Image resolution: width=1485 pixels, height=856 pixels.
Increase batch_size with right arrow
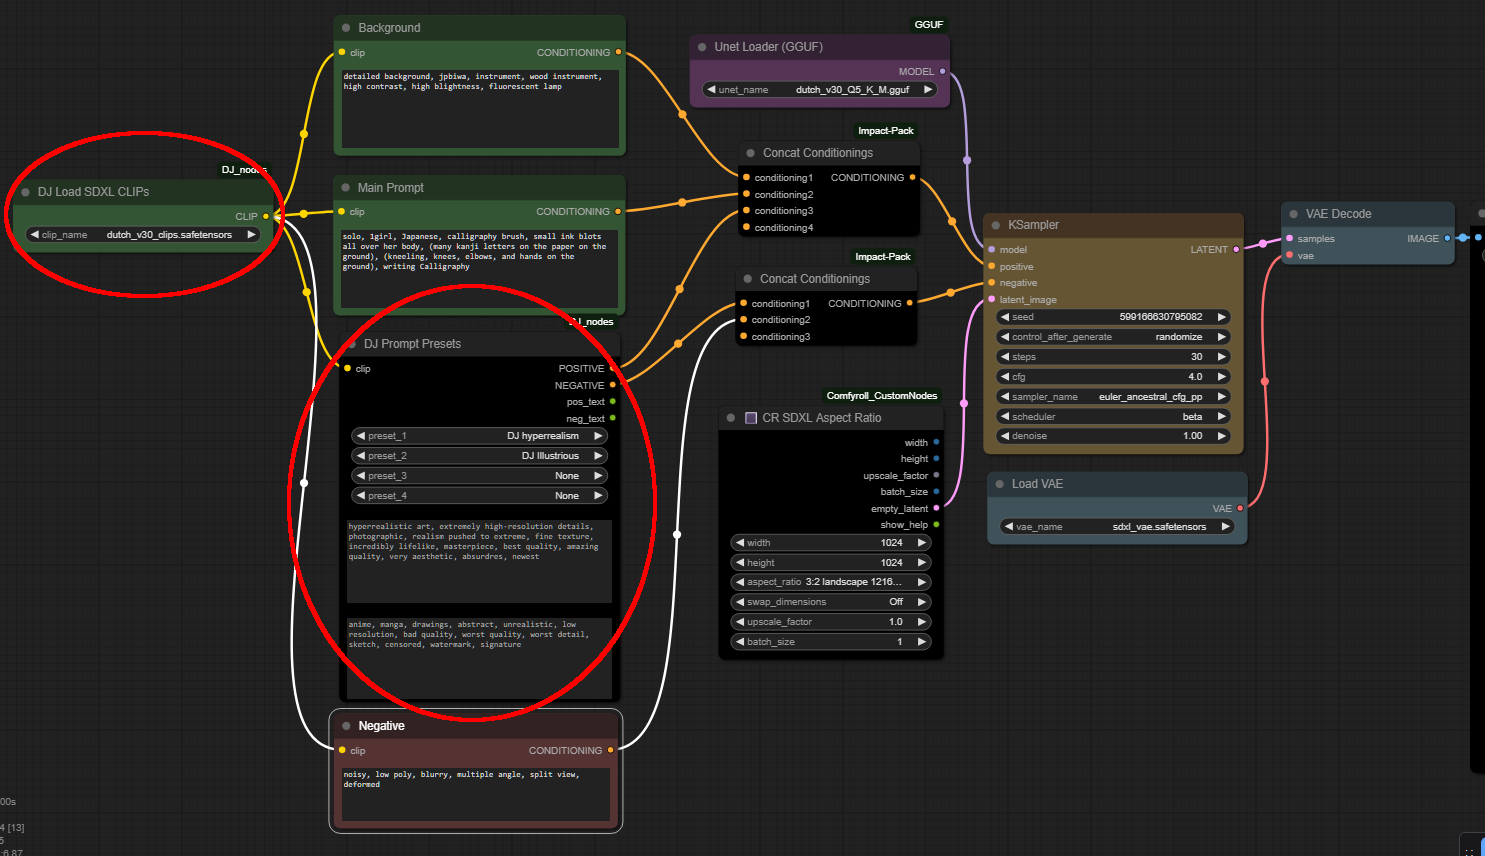pyautogui.click(x=922, y=642)
